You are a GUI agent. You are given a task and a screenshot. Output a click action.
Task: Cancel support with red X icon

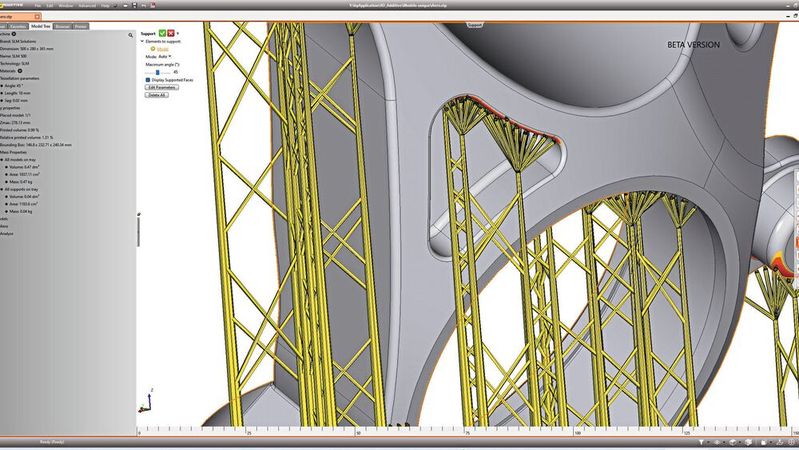click(x=171, y=33)
